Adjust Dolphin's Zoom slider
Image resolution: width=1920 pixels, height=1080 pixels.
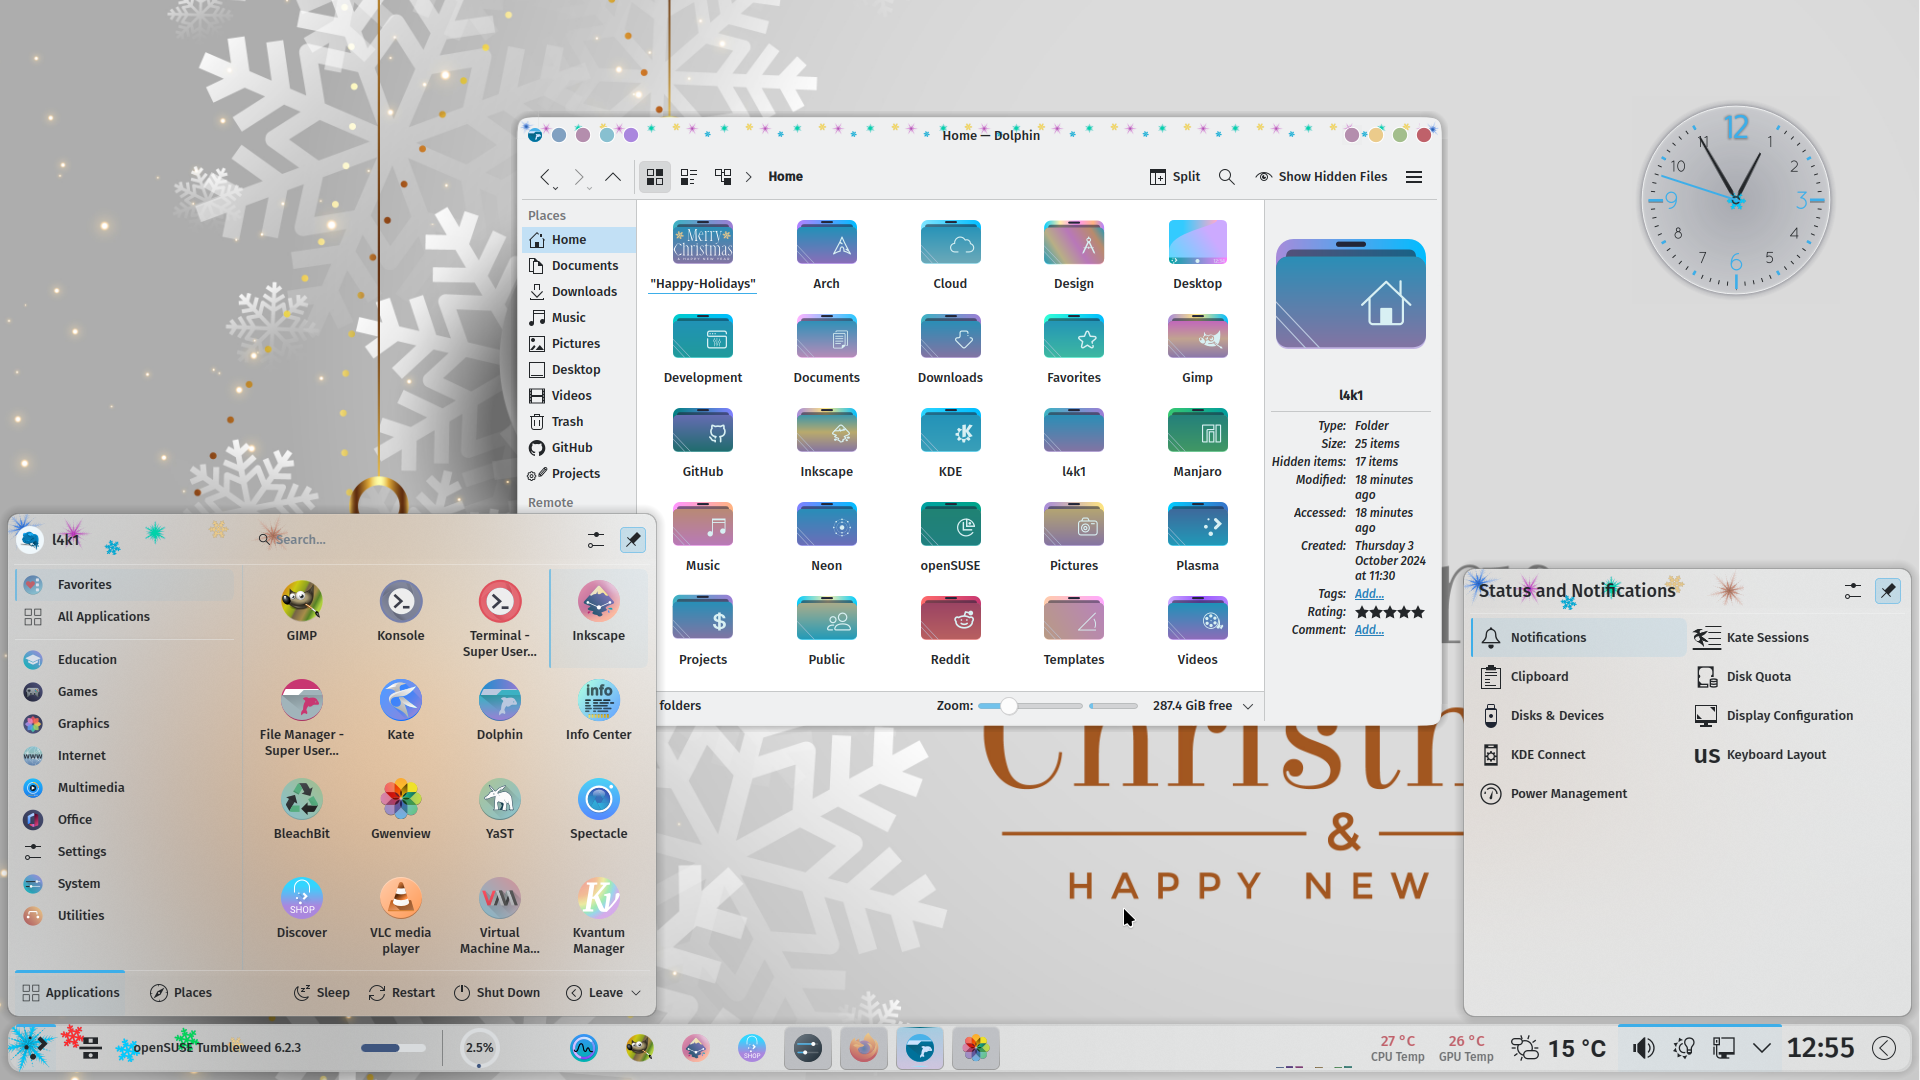1030,706
